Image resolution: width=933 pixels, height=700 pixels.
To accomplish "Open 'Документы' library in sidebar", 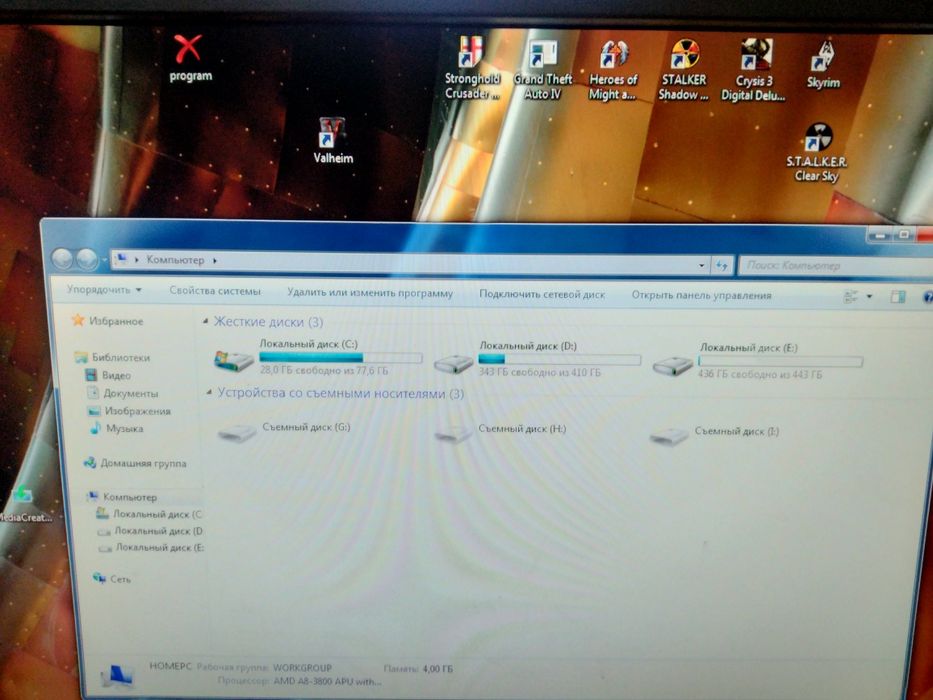I will [130, 393].
